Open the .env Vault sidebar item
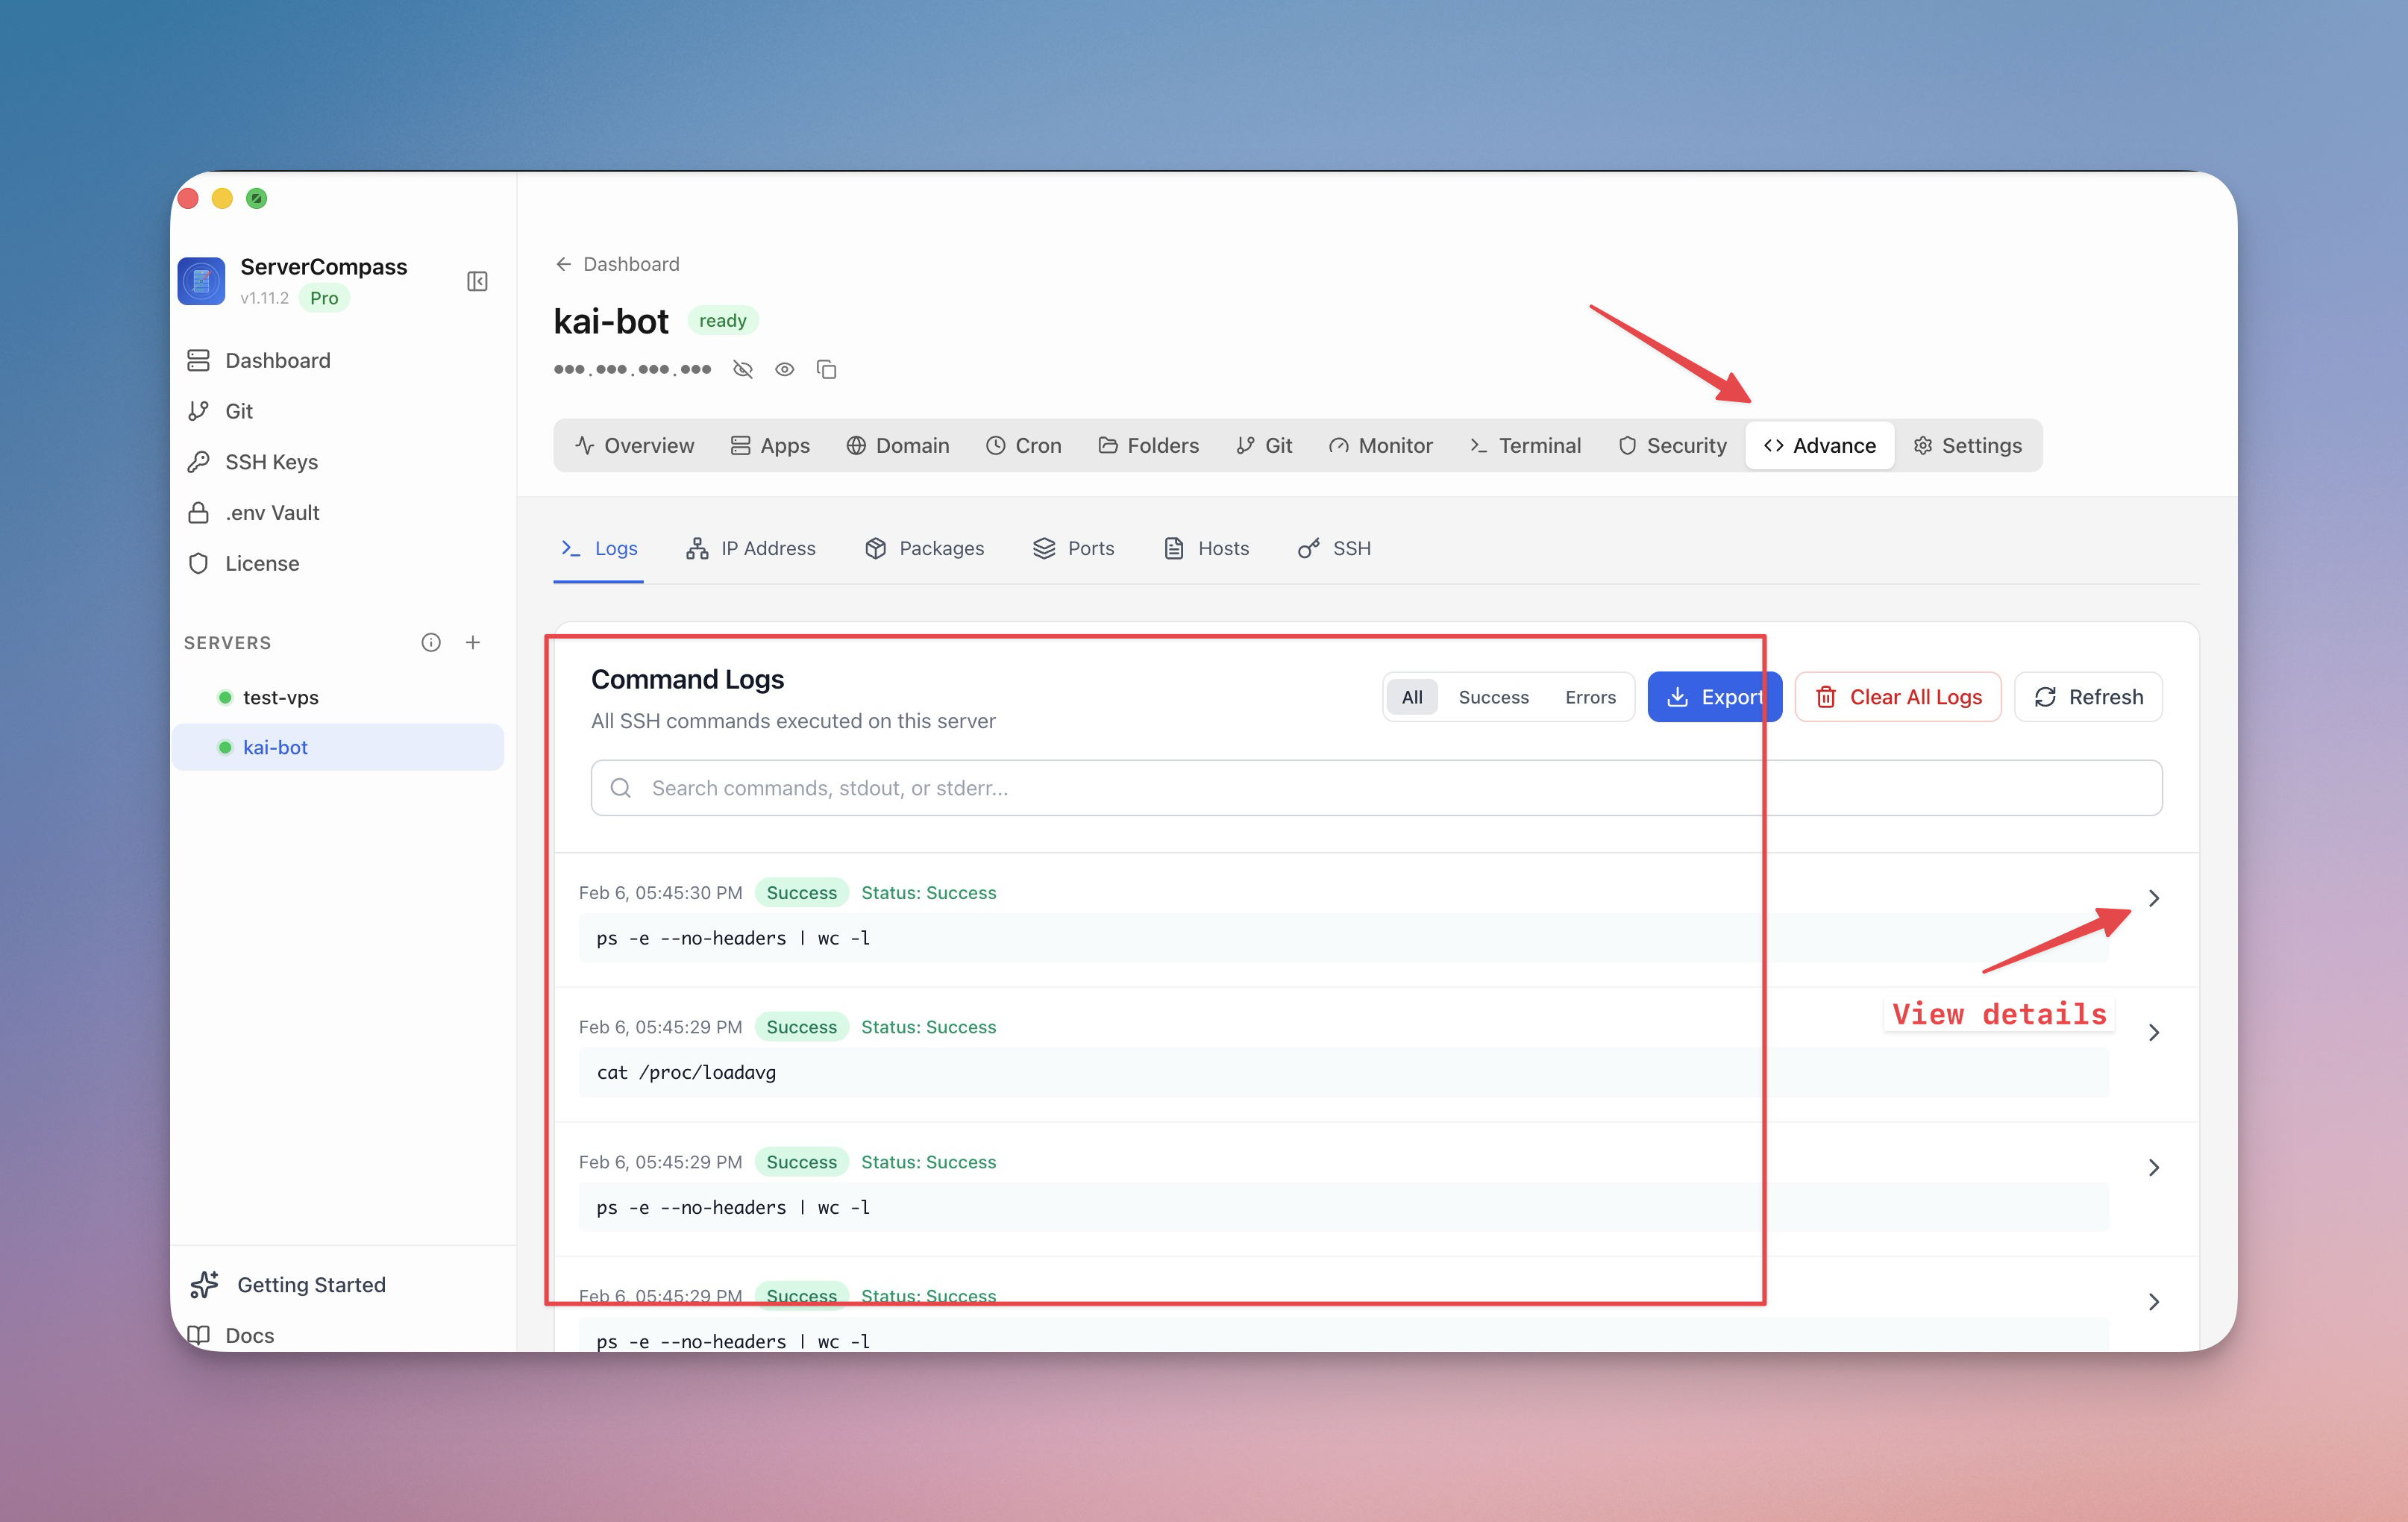The width and height of the screenshot is (2408, 1522). [x=272, y=513]
